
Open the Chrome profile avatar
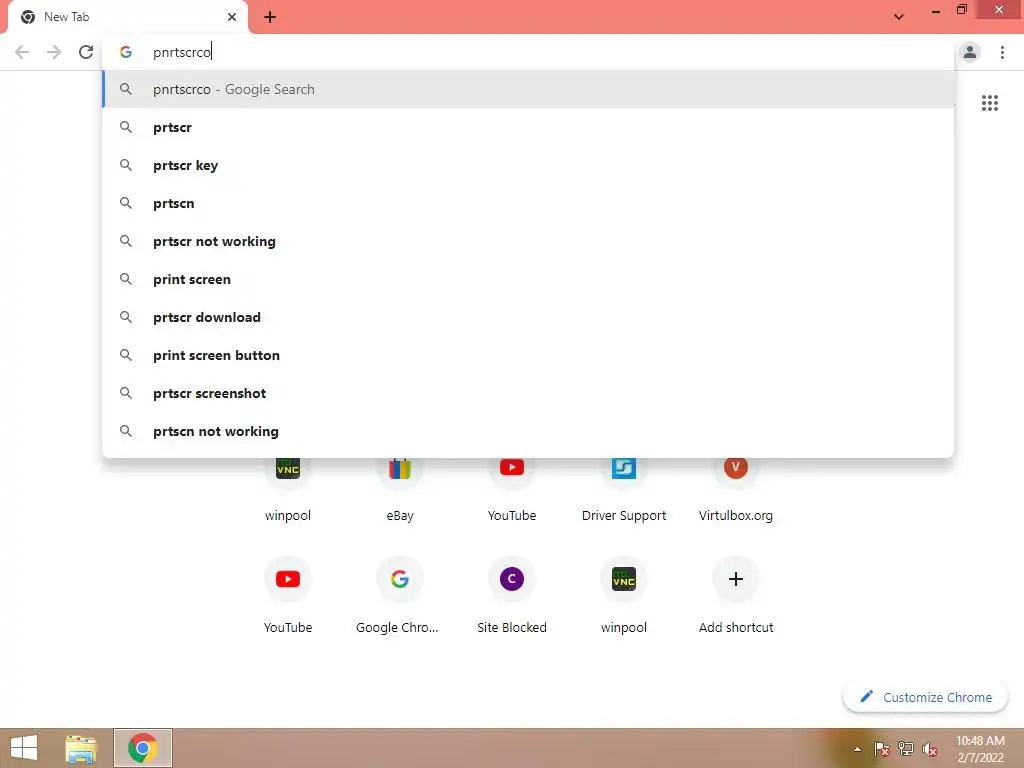(x=970, y=52)
